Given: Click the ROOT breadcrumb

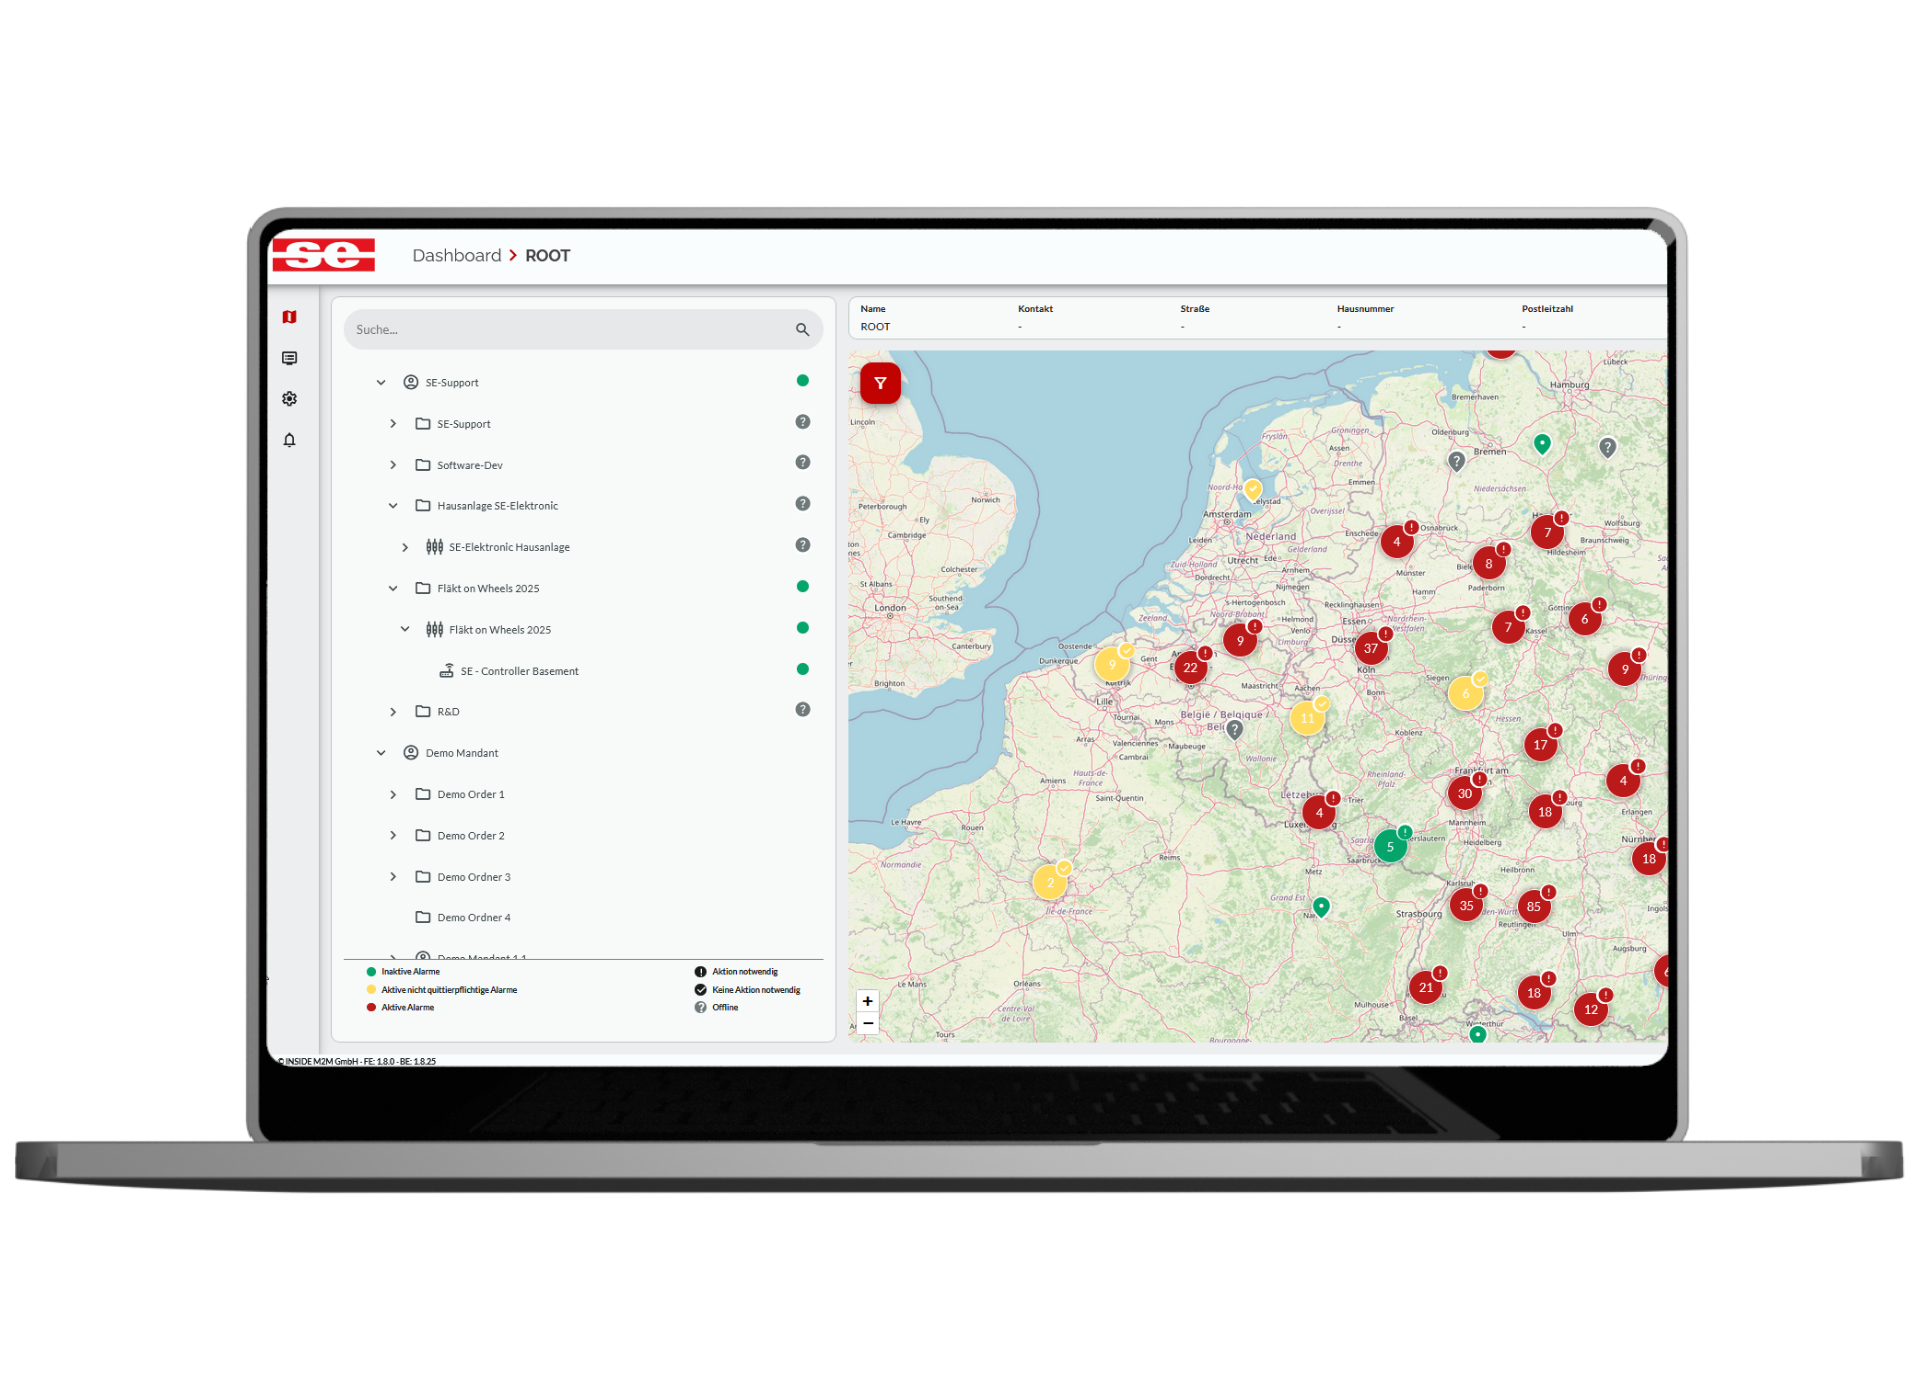Looking at the screenshot, I should tap(547, 256).
